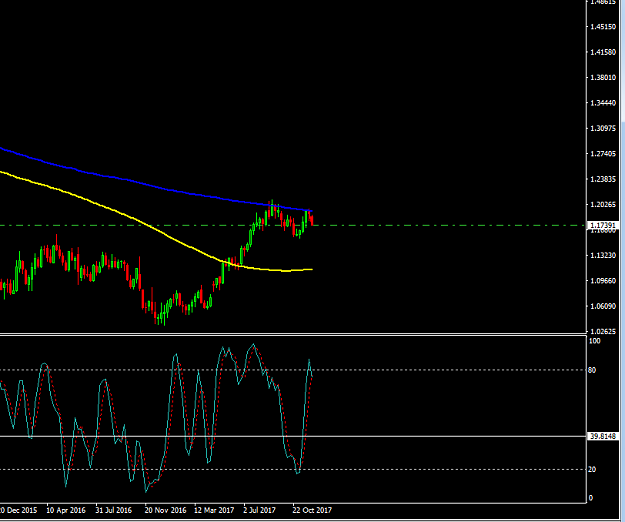Click the 22 Oct 2017 date label
This screenshot has width=625, height=522.
312,510
